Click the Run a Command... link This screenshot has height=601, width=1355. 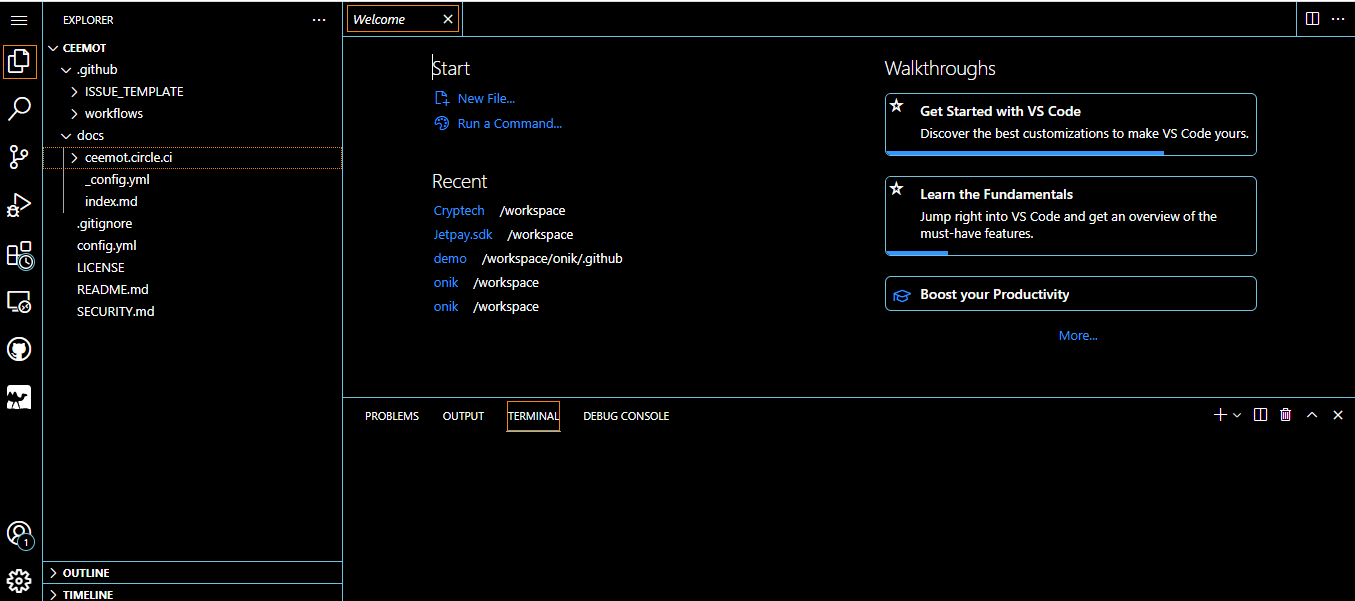(510, 124)
